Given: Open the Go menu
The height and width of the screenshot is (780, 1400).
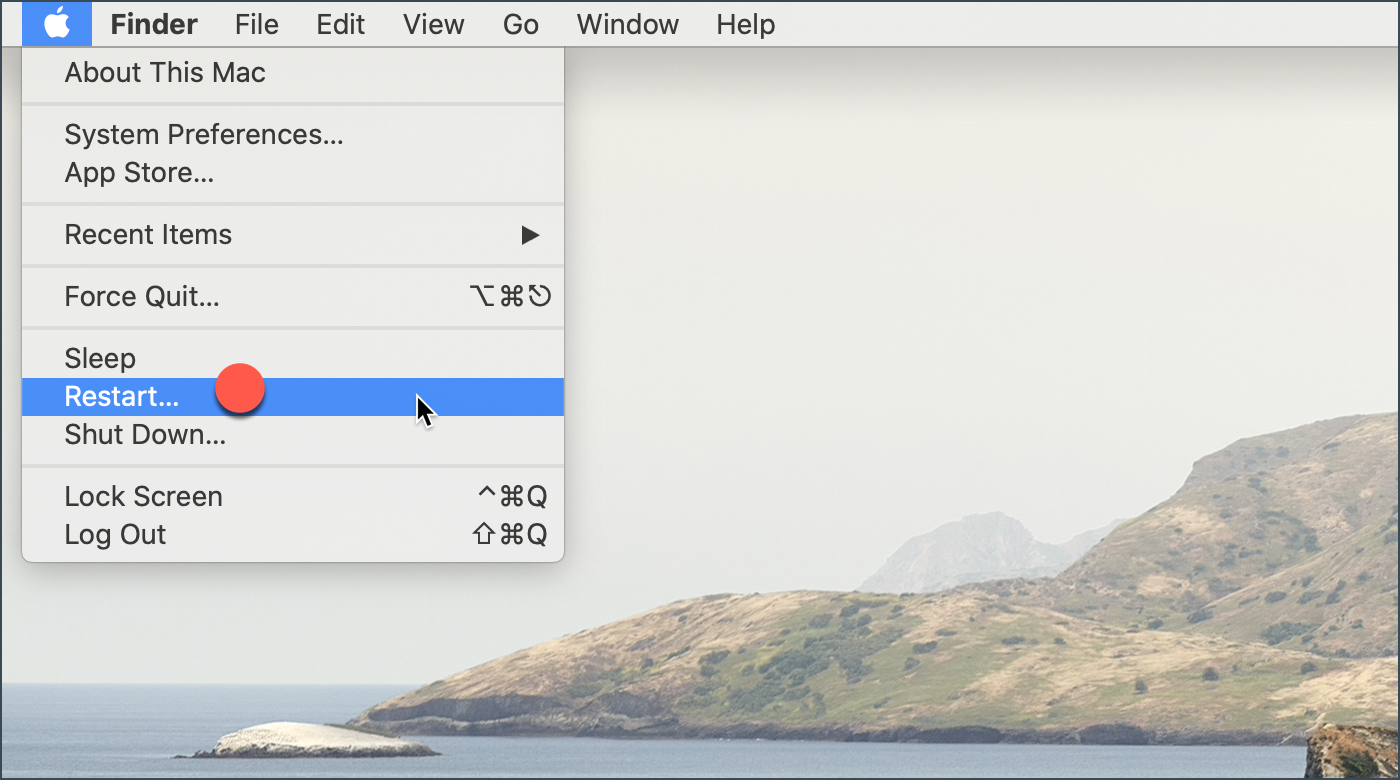Looking at the screenshot, I should tap(521, 24).
